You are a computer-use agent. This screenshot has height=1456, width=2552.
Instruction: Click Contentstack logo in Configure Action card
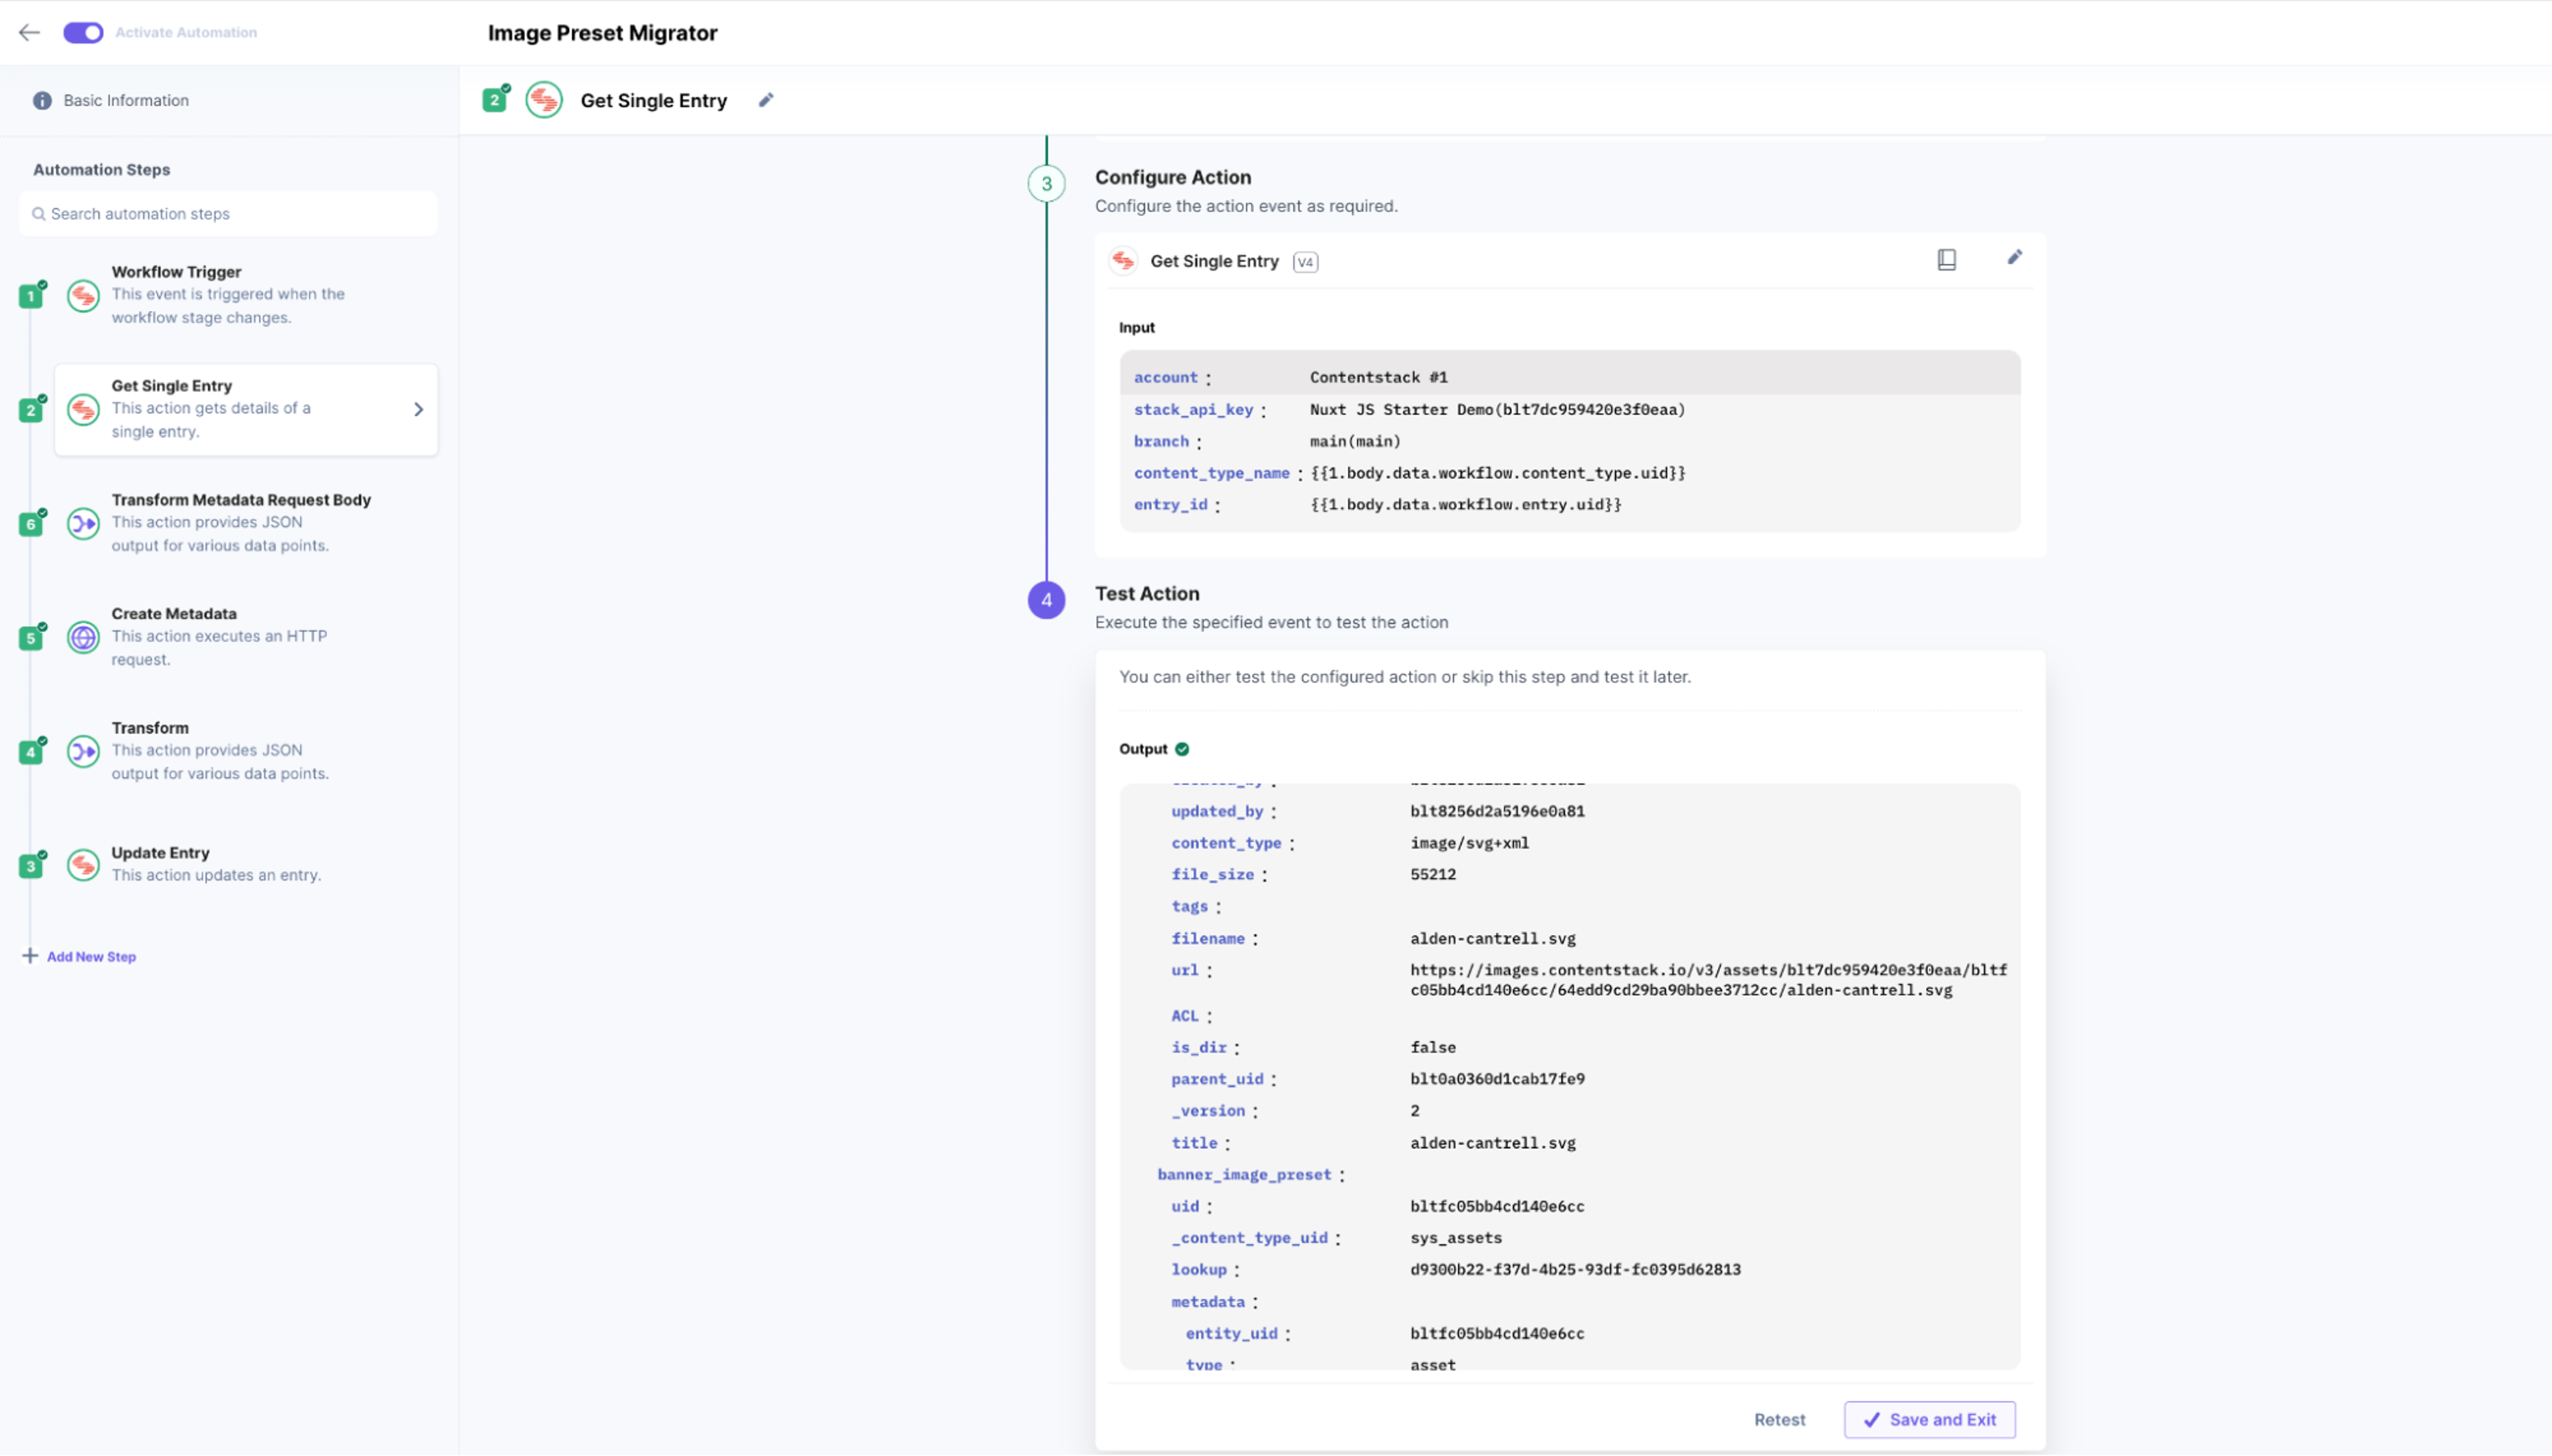click(1124, 261)
